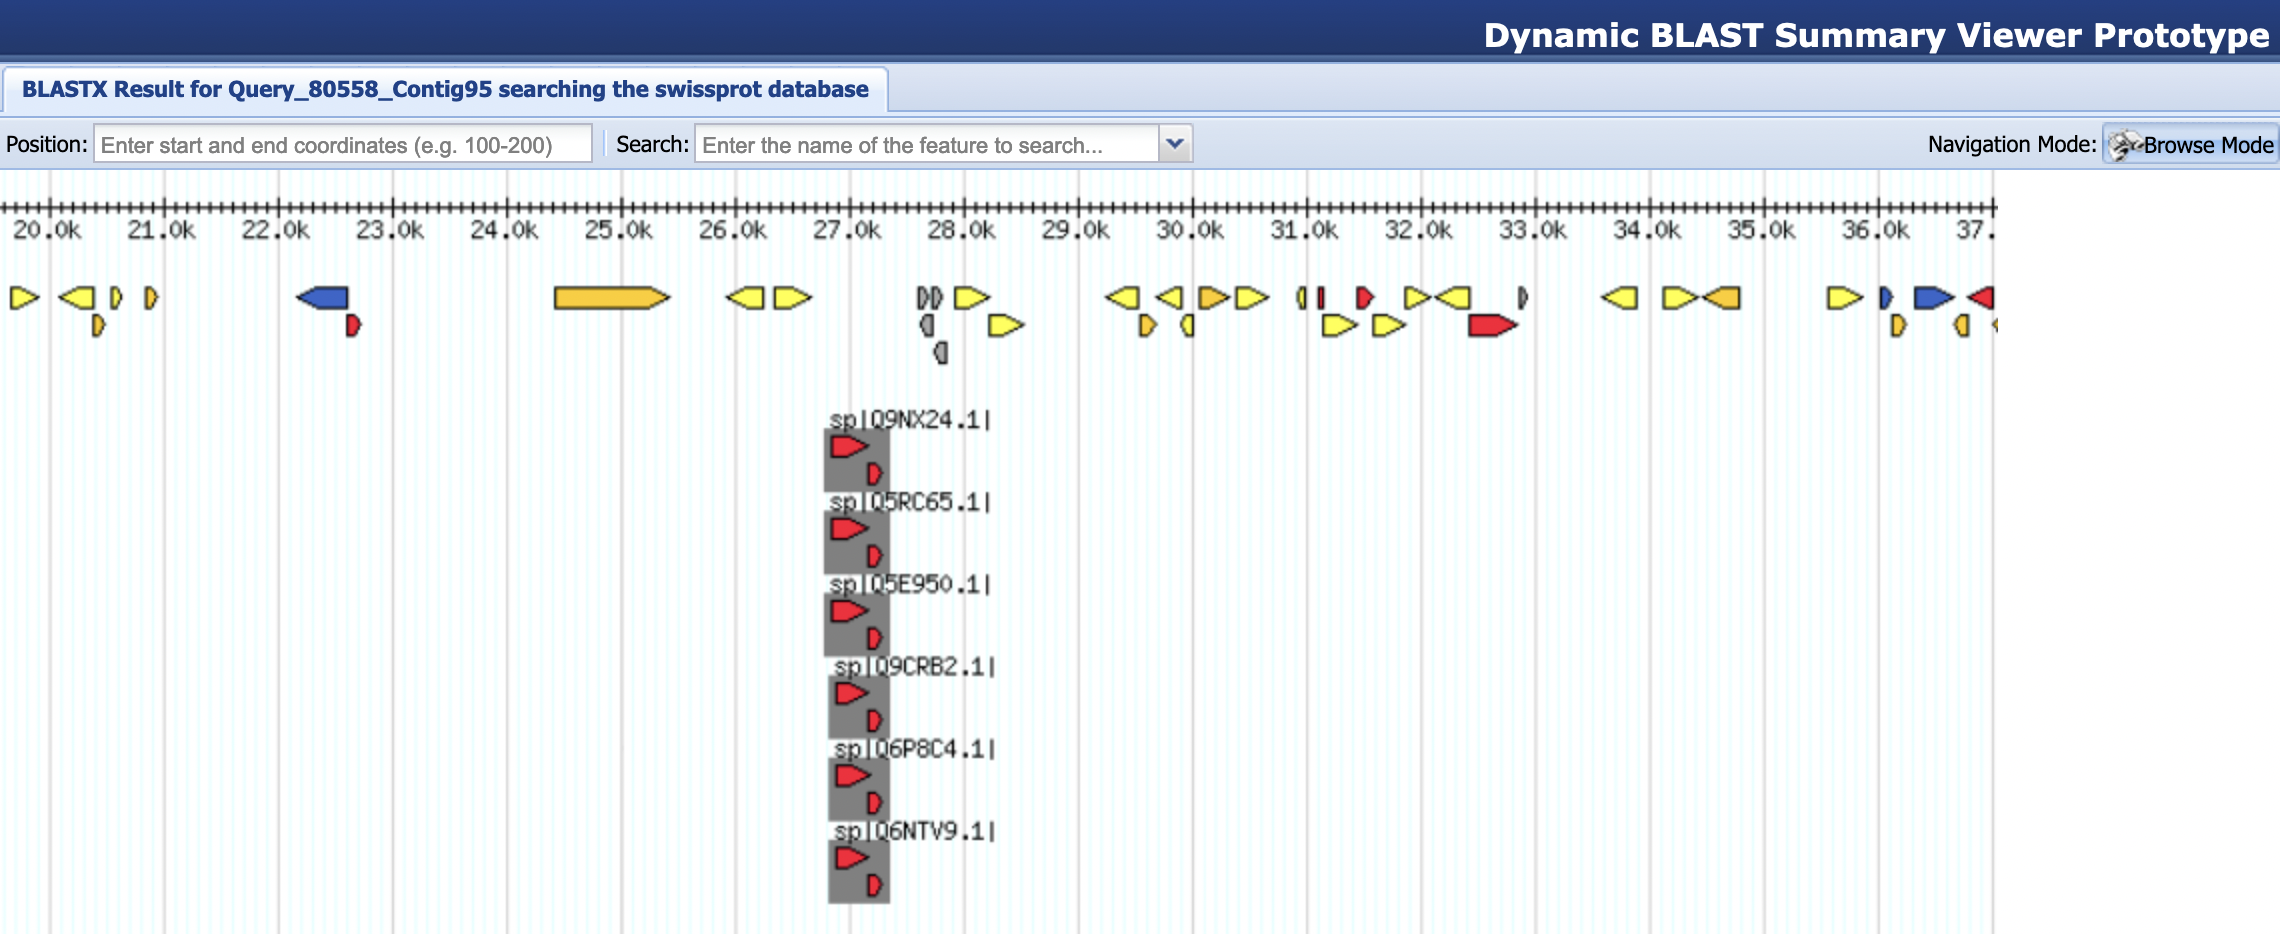Click the sp|Q5E950.1| hit label

(910, 583)
